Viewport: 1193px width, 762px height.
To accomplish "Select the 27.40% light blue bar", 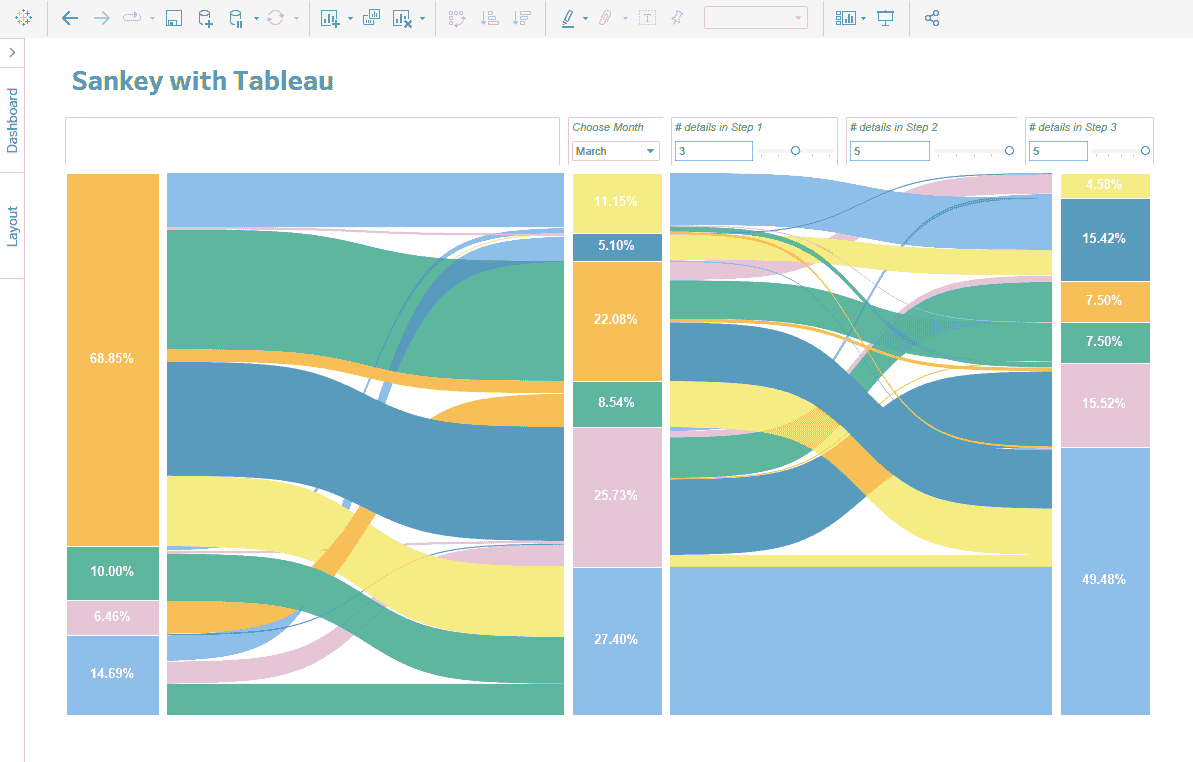I will click(x=617, y=641).
